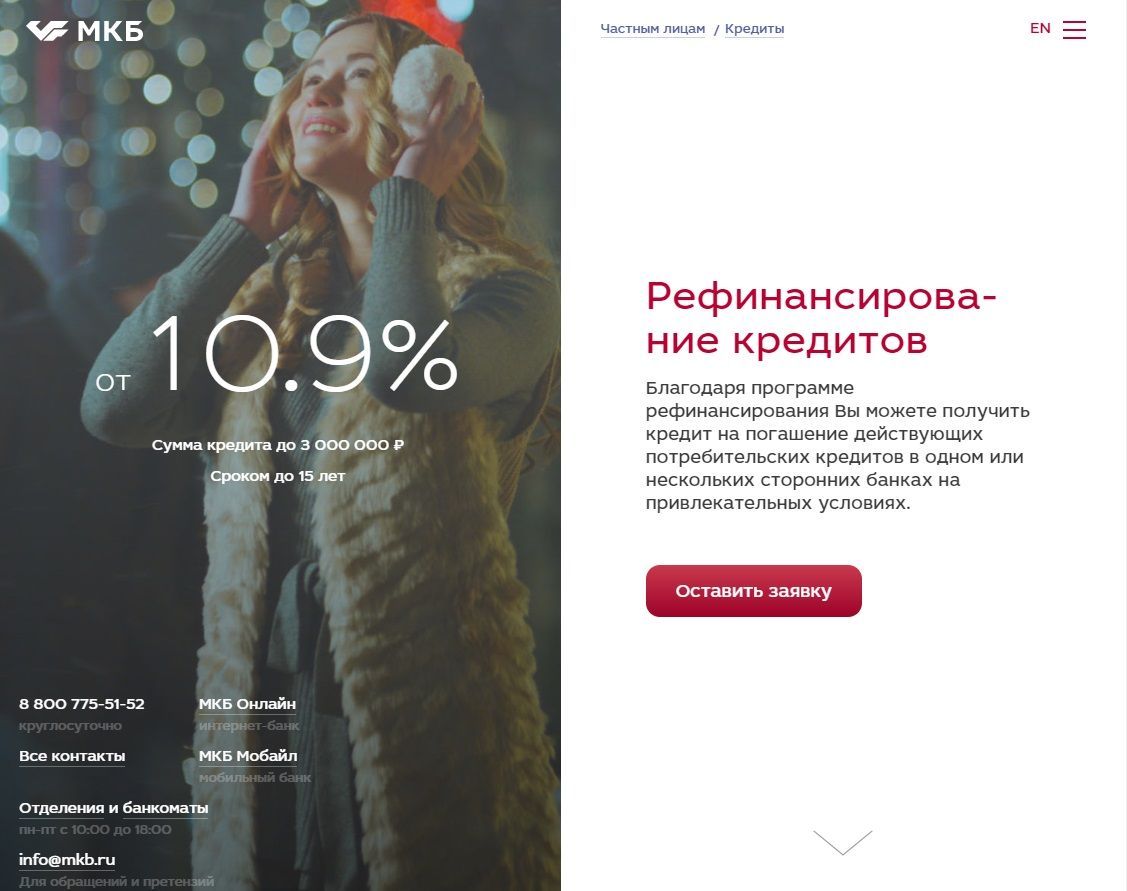Open the банкоматы link
Image resolution: width=1127 pixels, height=891 pixels.
click(x=165, y=808)
